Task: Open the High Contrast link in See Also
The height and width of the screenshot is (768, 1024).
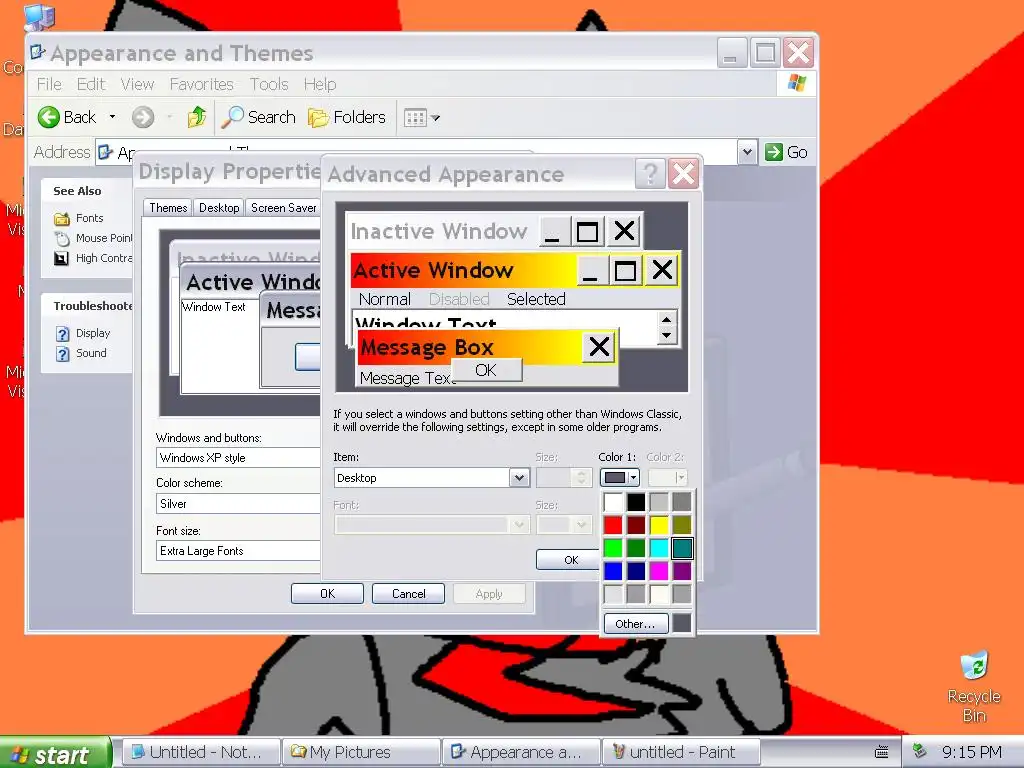Action: point(93,259)
